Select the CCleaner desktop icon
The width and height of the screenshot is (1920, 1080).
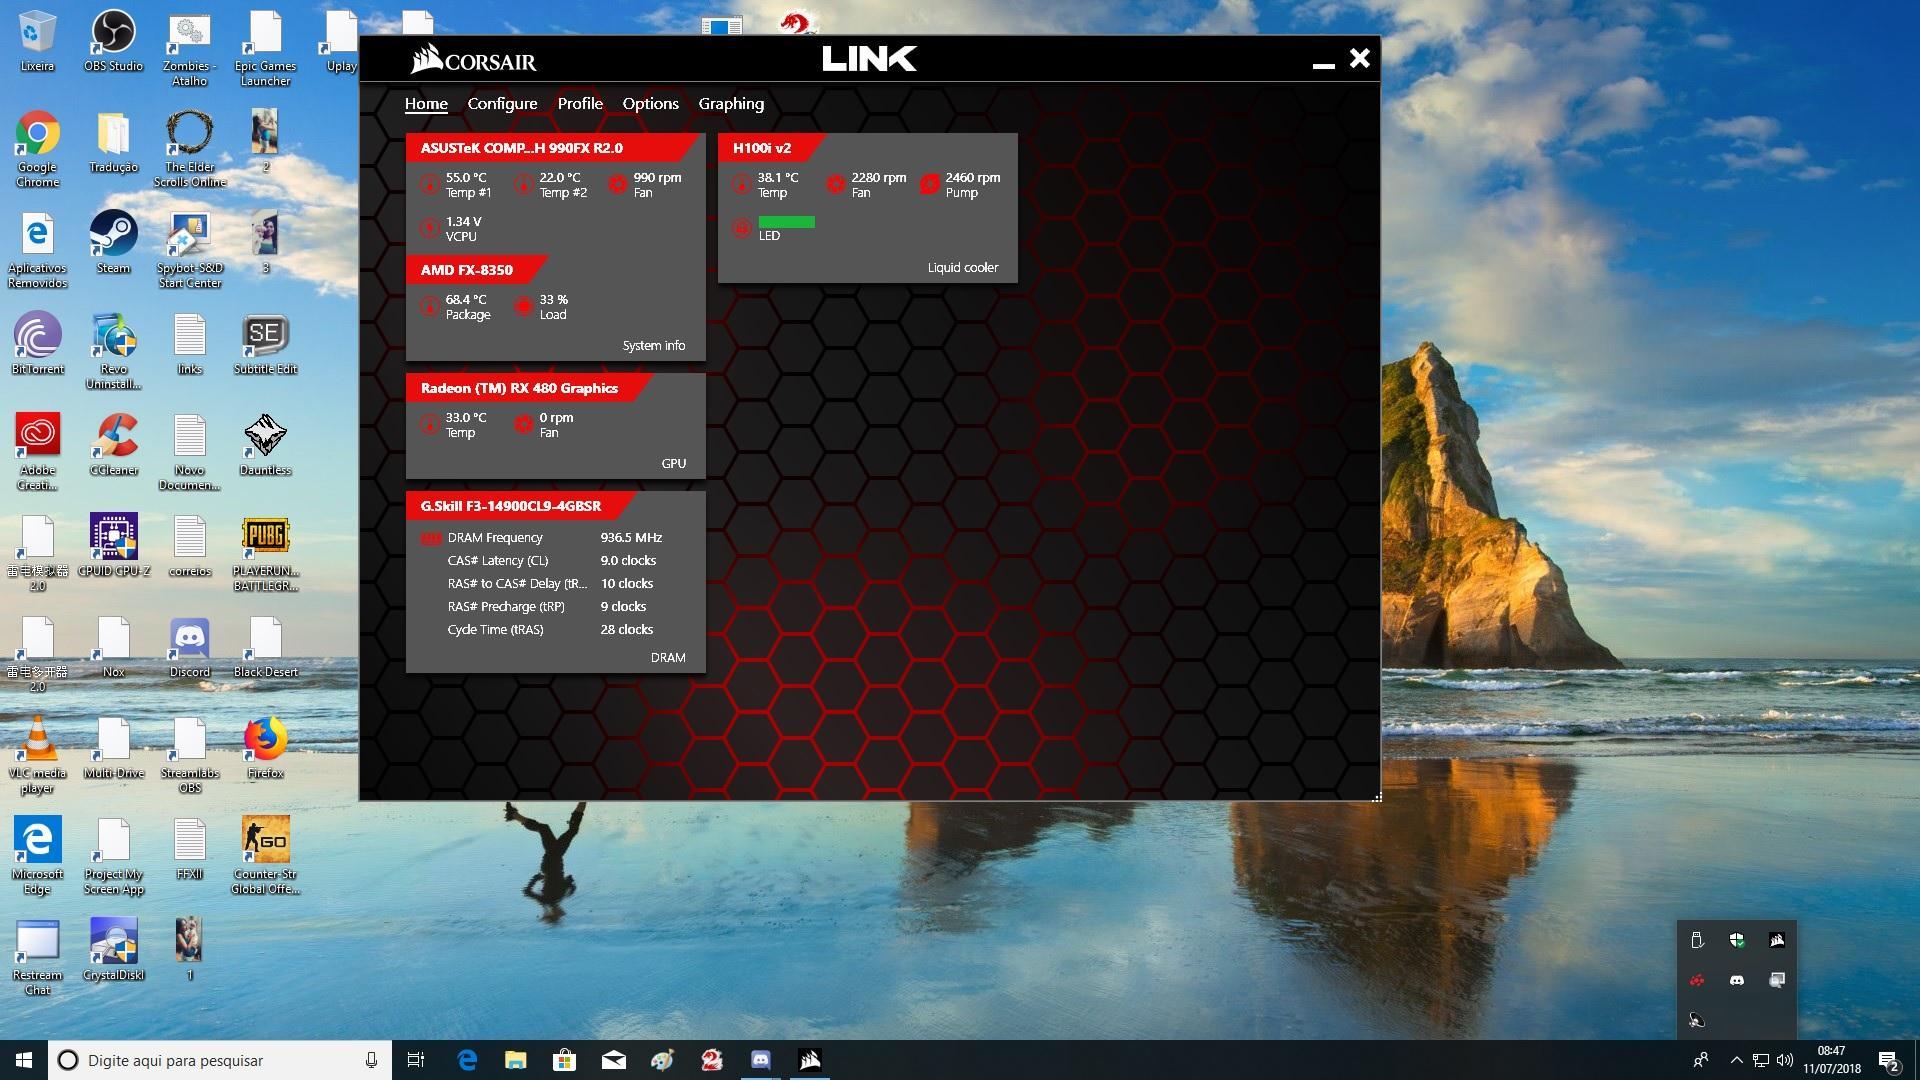114,444
